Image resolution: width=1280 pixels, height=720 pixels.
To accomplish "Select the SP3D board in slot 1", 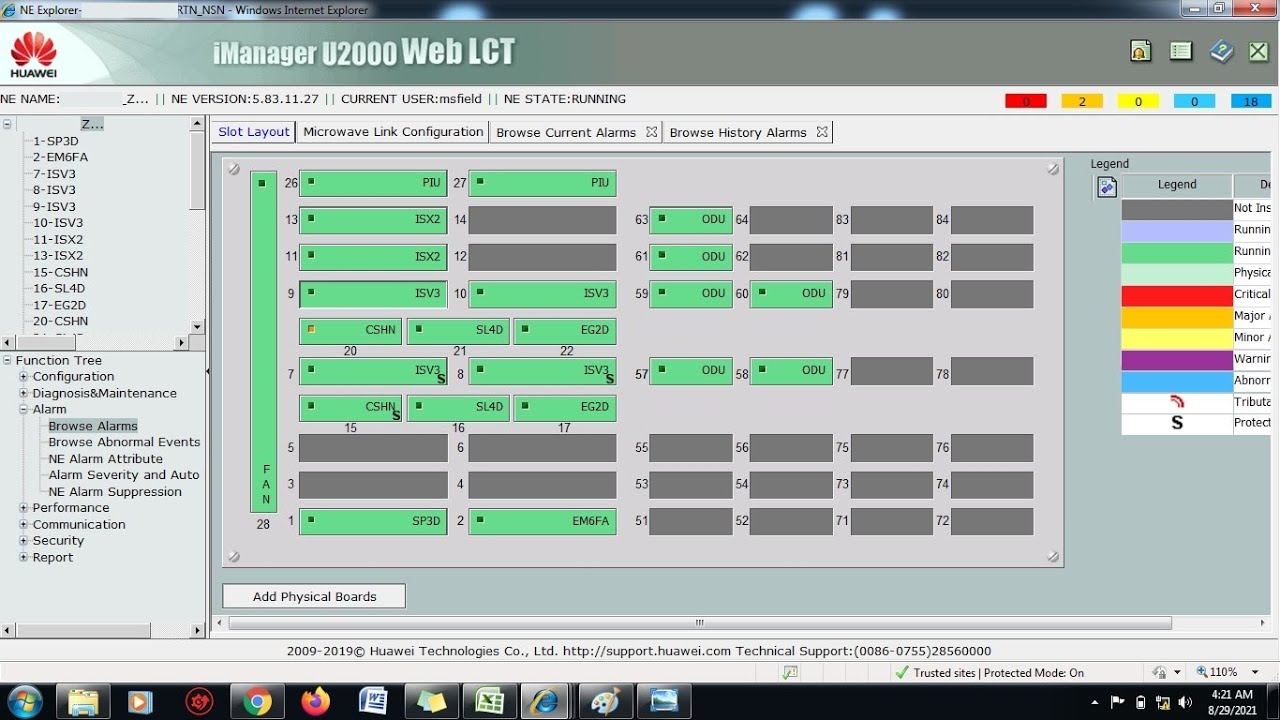I will click(x=373, y=521).
